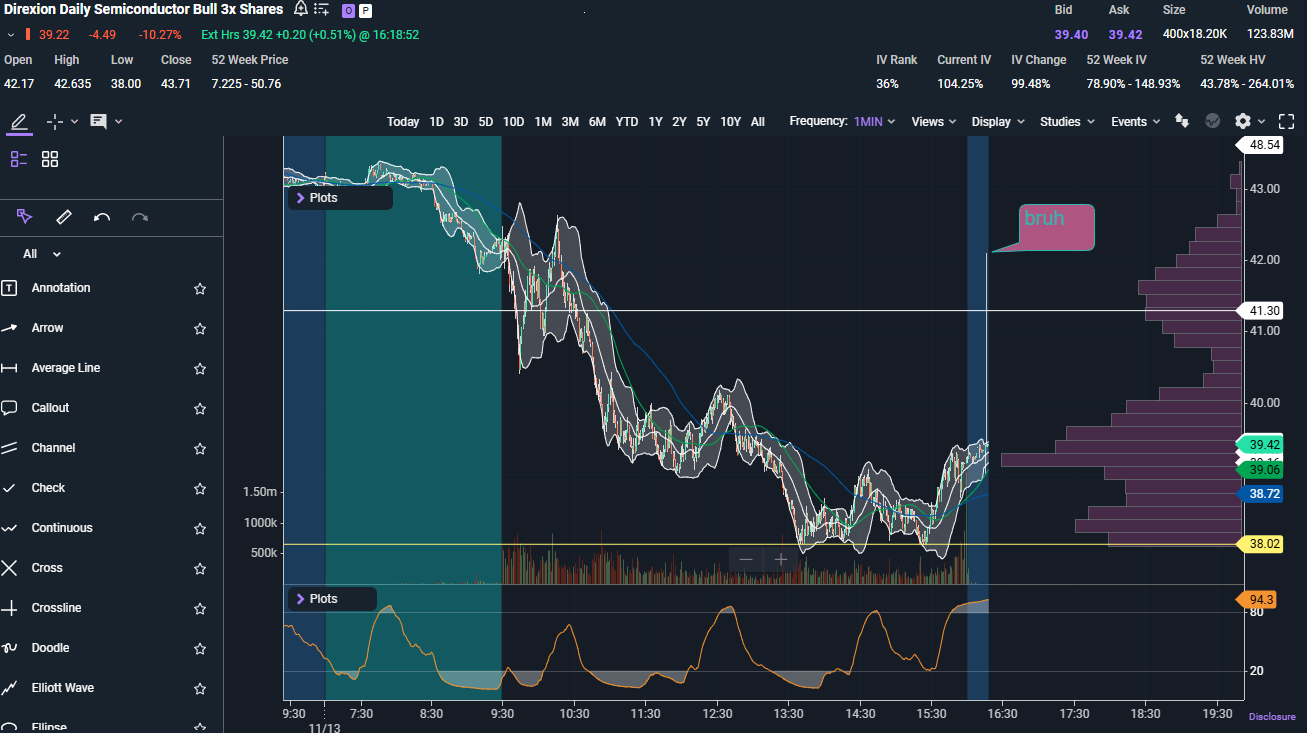Image resolution: width=1307 pixels, height=733 pixels.
Task: Open the Studies dropdown
Action: point(1067,122)
